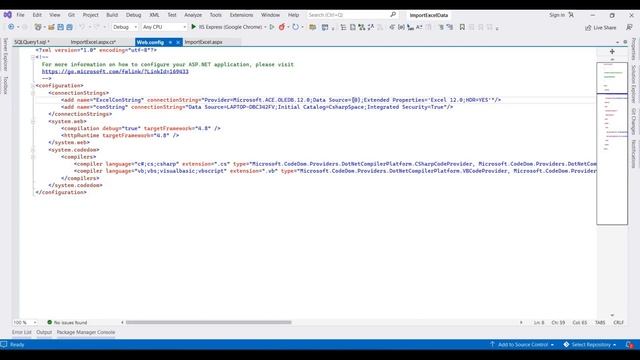This screenshot has height=360, width=640.
Task: Click the Visual Studio logo icon
Action: 7,15
